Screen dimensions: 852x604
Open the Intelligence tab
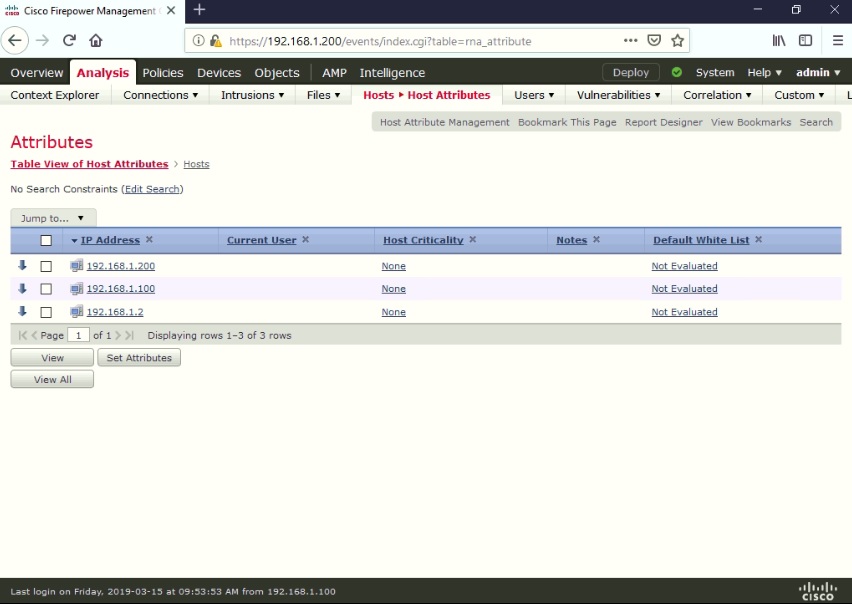(392, 73)
